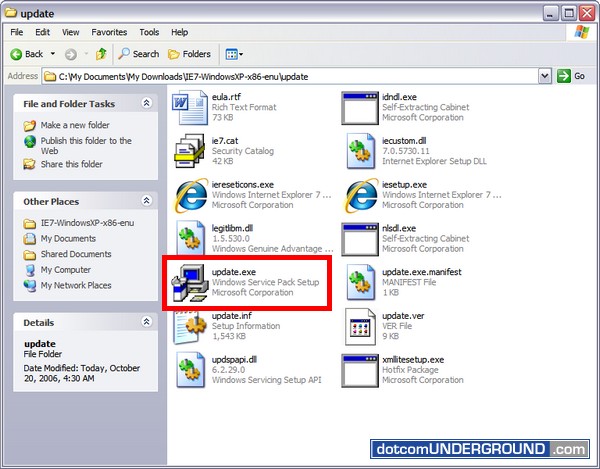Select the nlsdl.exe file name
Image resolution: width=600 pixels, height=469 pixels.
[399, 228]
